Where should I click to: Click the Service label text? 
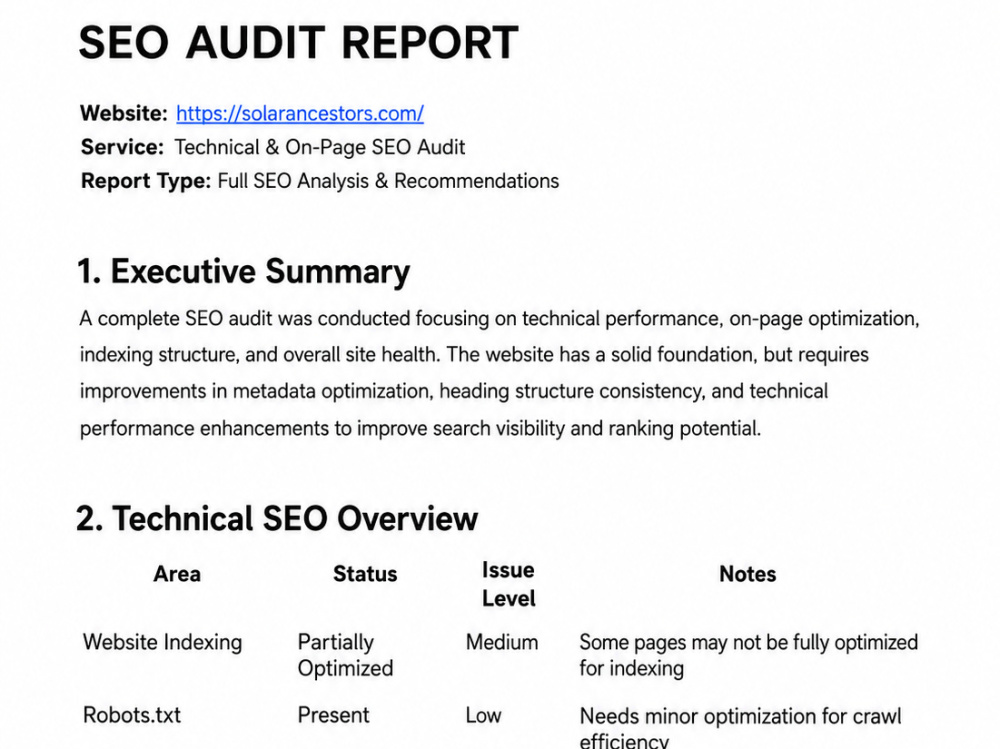(x=122, y=147)
